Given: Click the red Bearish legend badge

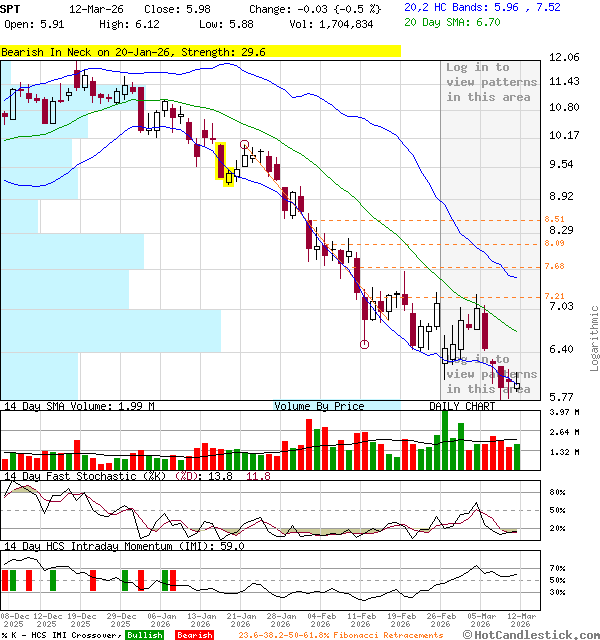Looking at the screenshot, I should coord(194,635).
